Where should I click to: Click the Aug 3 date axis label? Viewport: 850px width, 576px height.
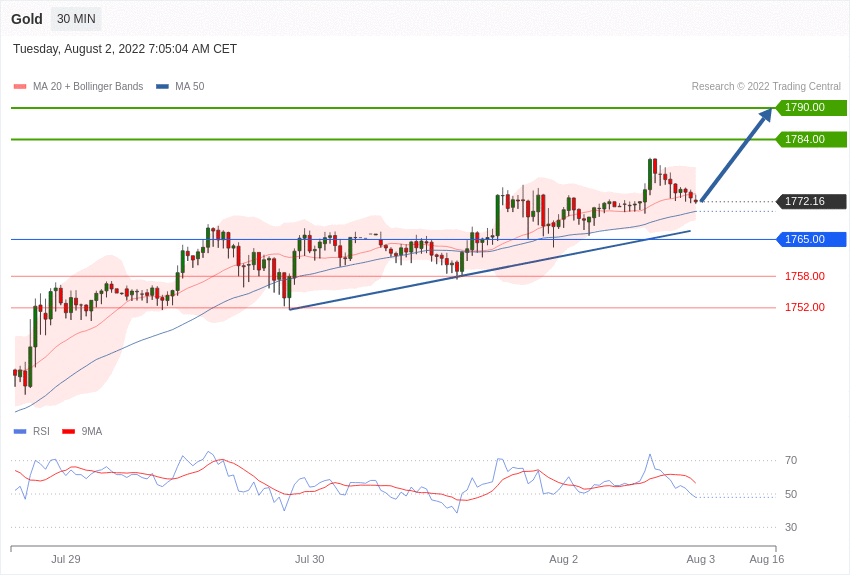700,559
